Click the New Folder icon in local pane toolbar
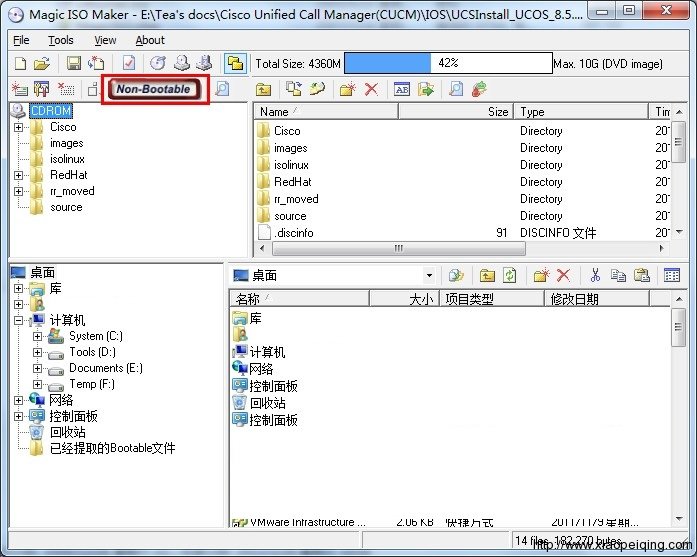Viewport: 697px width, 557px height. coord(541,276)
